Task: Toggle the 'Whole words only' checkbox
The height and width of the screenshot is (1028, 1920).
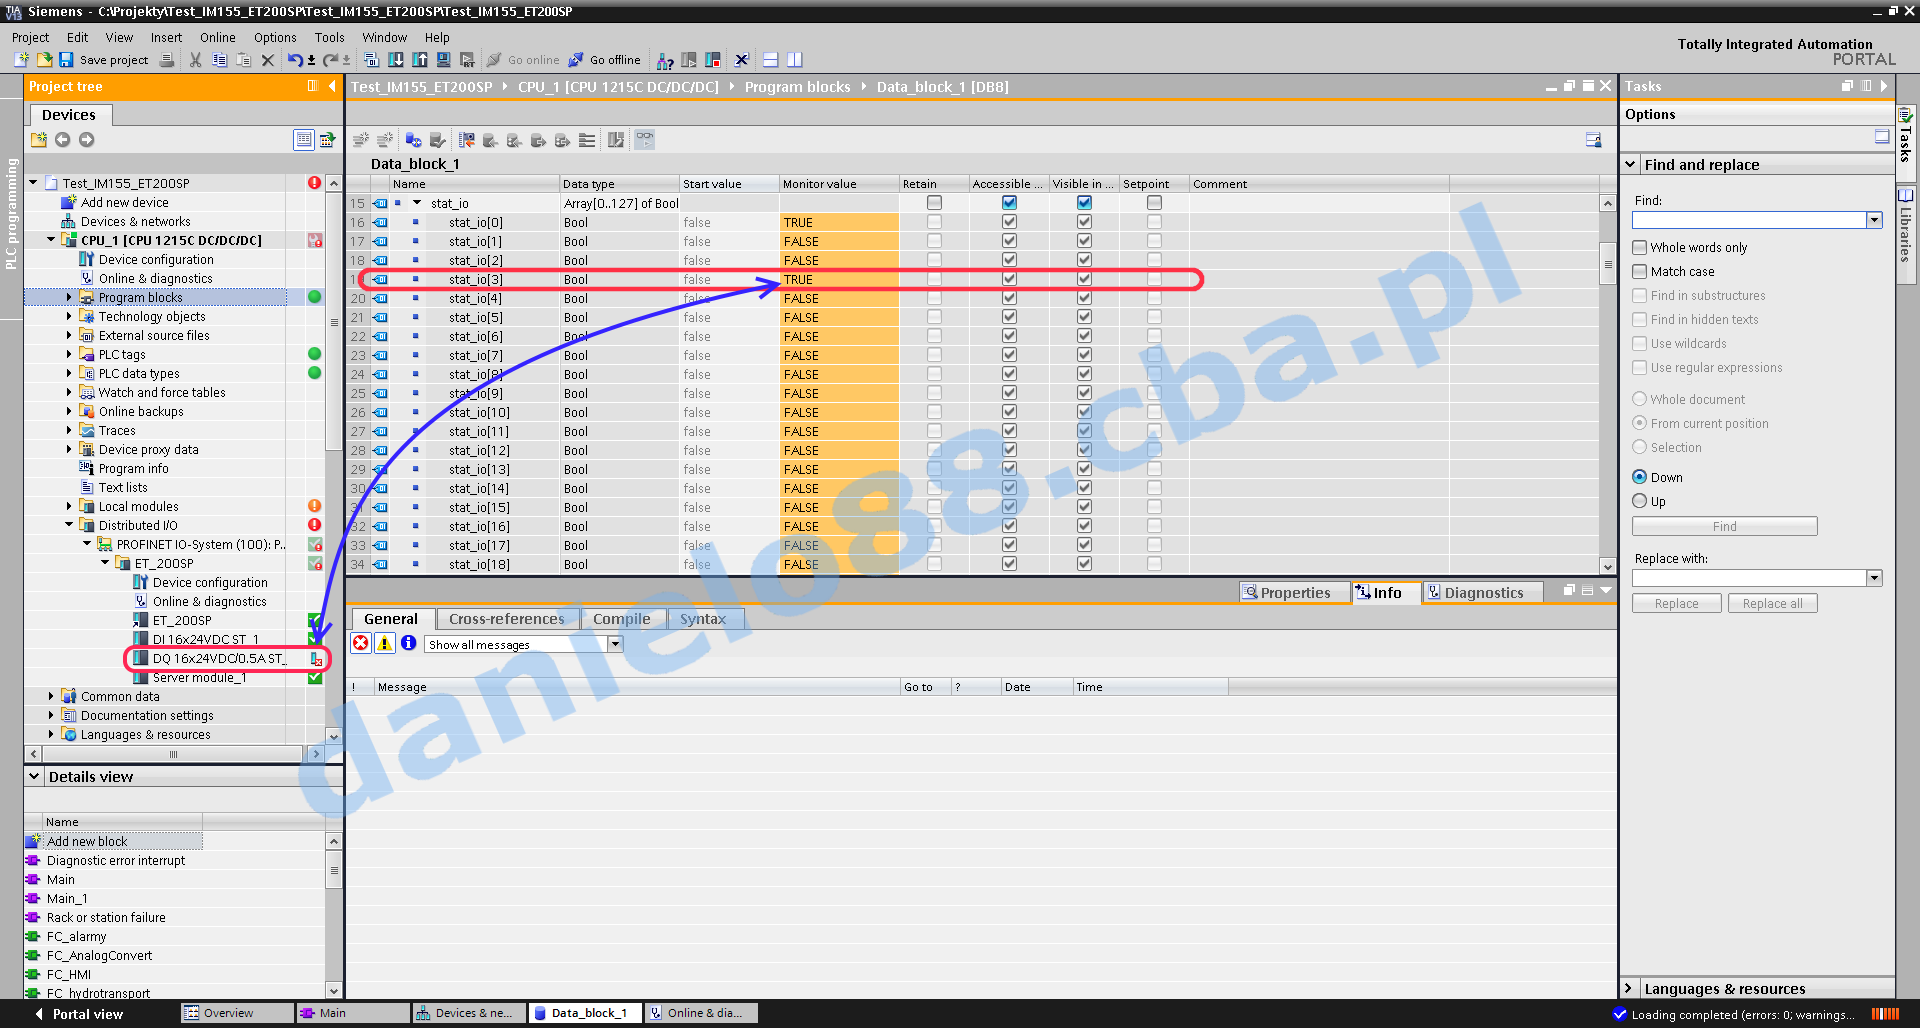Action: click(x=1640, y=247)
